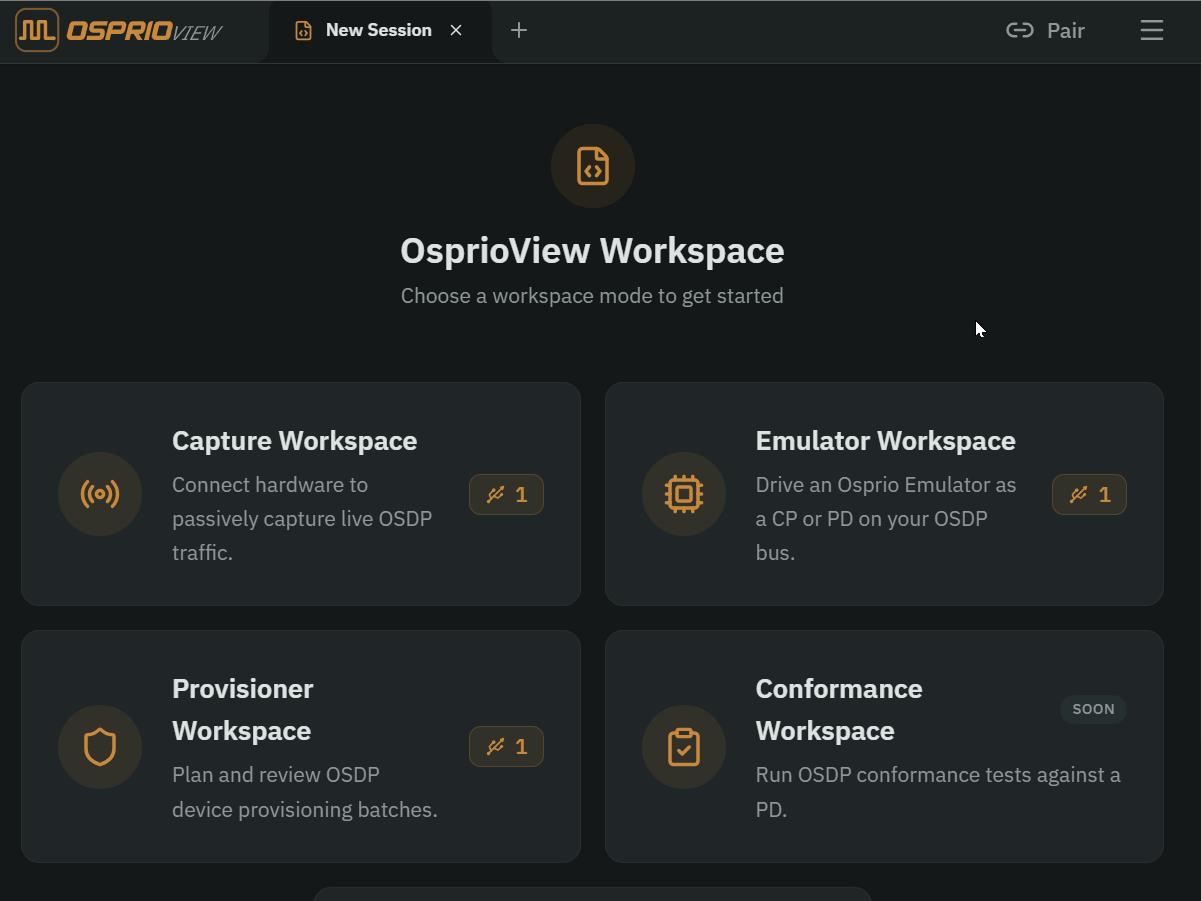Click the large workspace code-file icon

593,166
